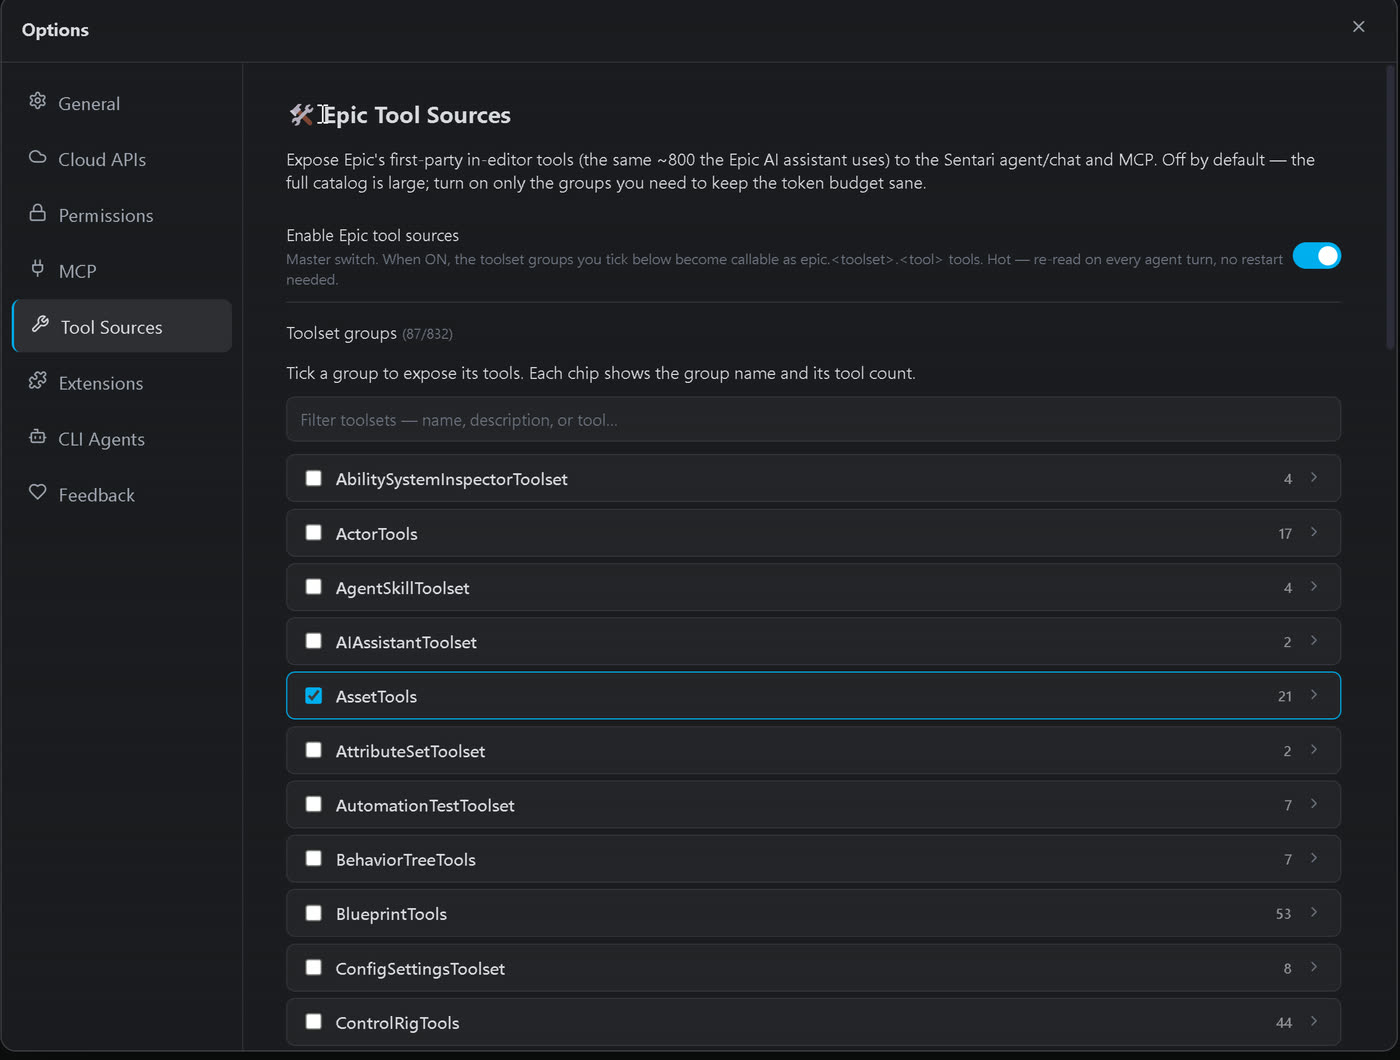Click the BlueprintTools group name

click(391, 914)
